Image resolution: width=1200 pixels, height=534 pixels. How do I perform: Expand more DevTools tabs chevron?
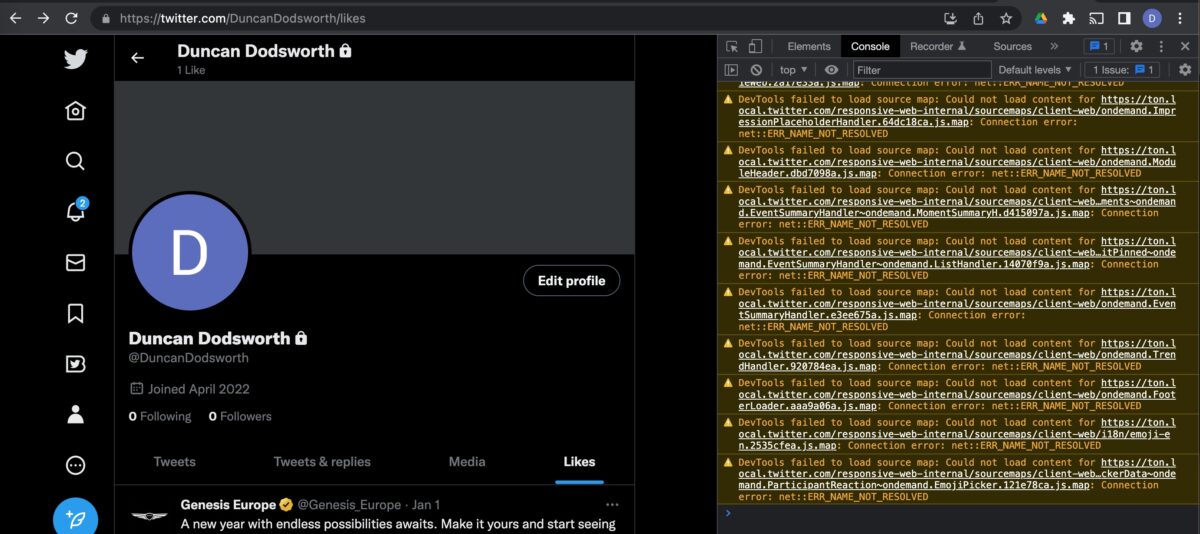1053,46
